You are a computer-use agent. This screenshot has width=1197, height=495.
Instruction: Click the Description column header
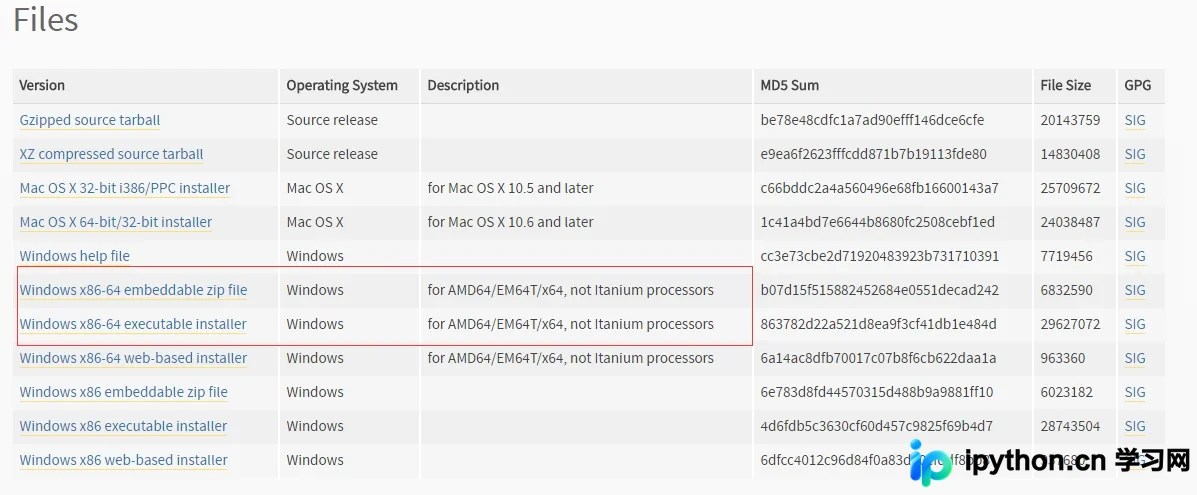(x=463, y=86)
